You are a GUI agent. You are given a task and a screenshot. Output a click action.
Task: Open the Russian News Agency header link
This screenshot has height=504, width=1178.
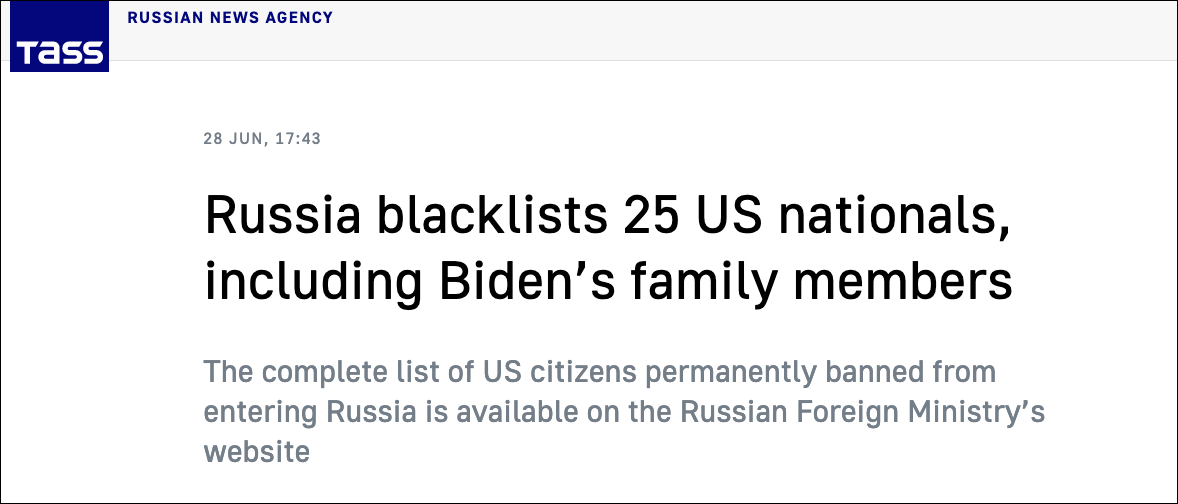[x=230, y=18]
